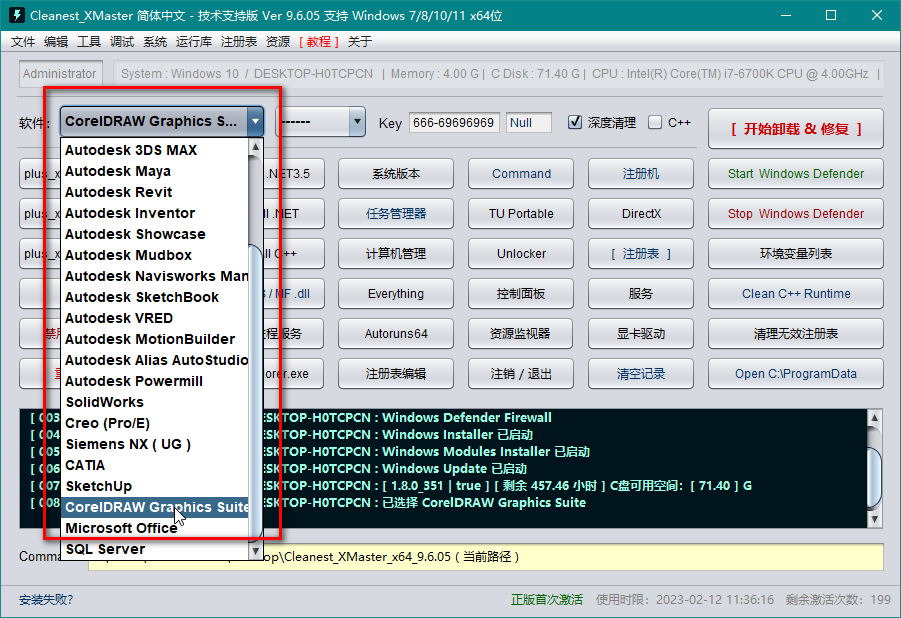
Task: Choose Microsoft Office from the list
Action: pyautogui.click(x=155, y=528)
